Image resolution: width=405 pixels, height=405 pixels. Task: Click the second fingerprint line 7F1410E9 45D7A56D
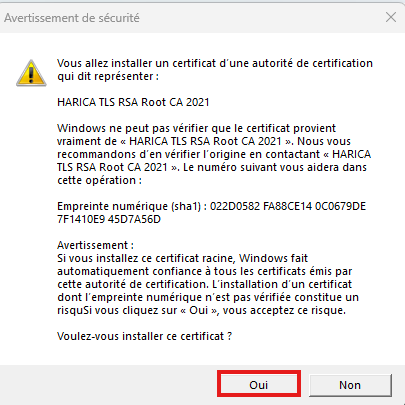pyautogui.click(x=109, y=219)
